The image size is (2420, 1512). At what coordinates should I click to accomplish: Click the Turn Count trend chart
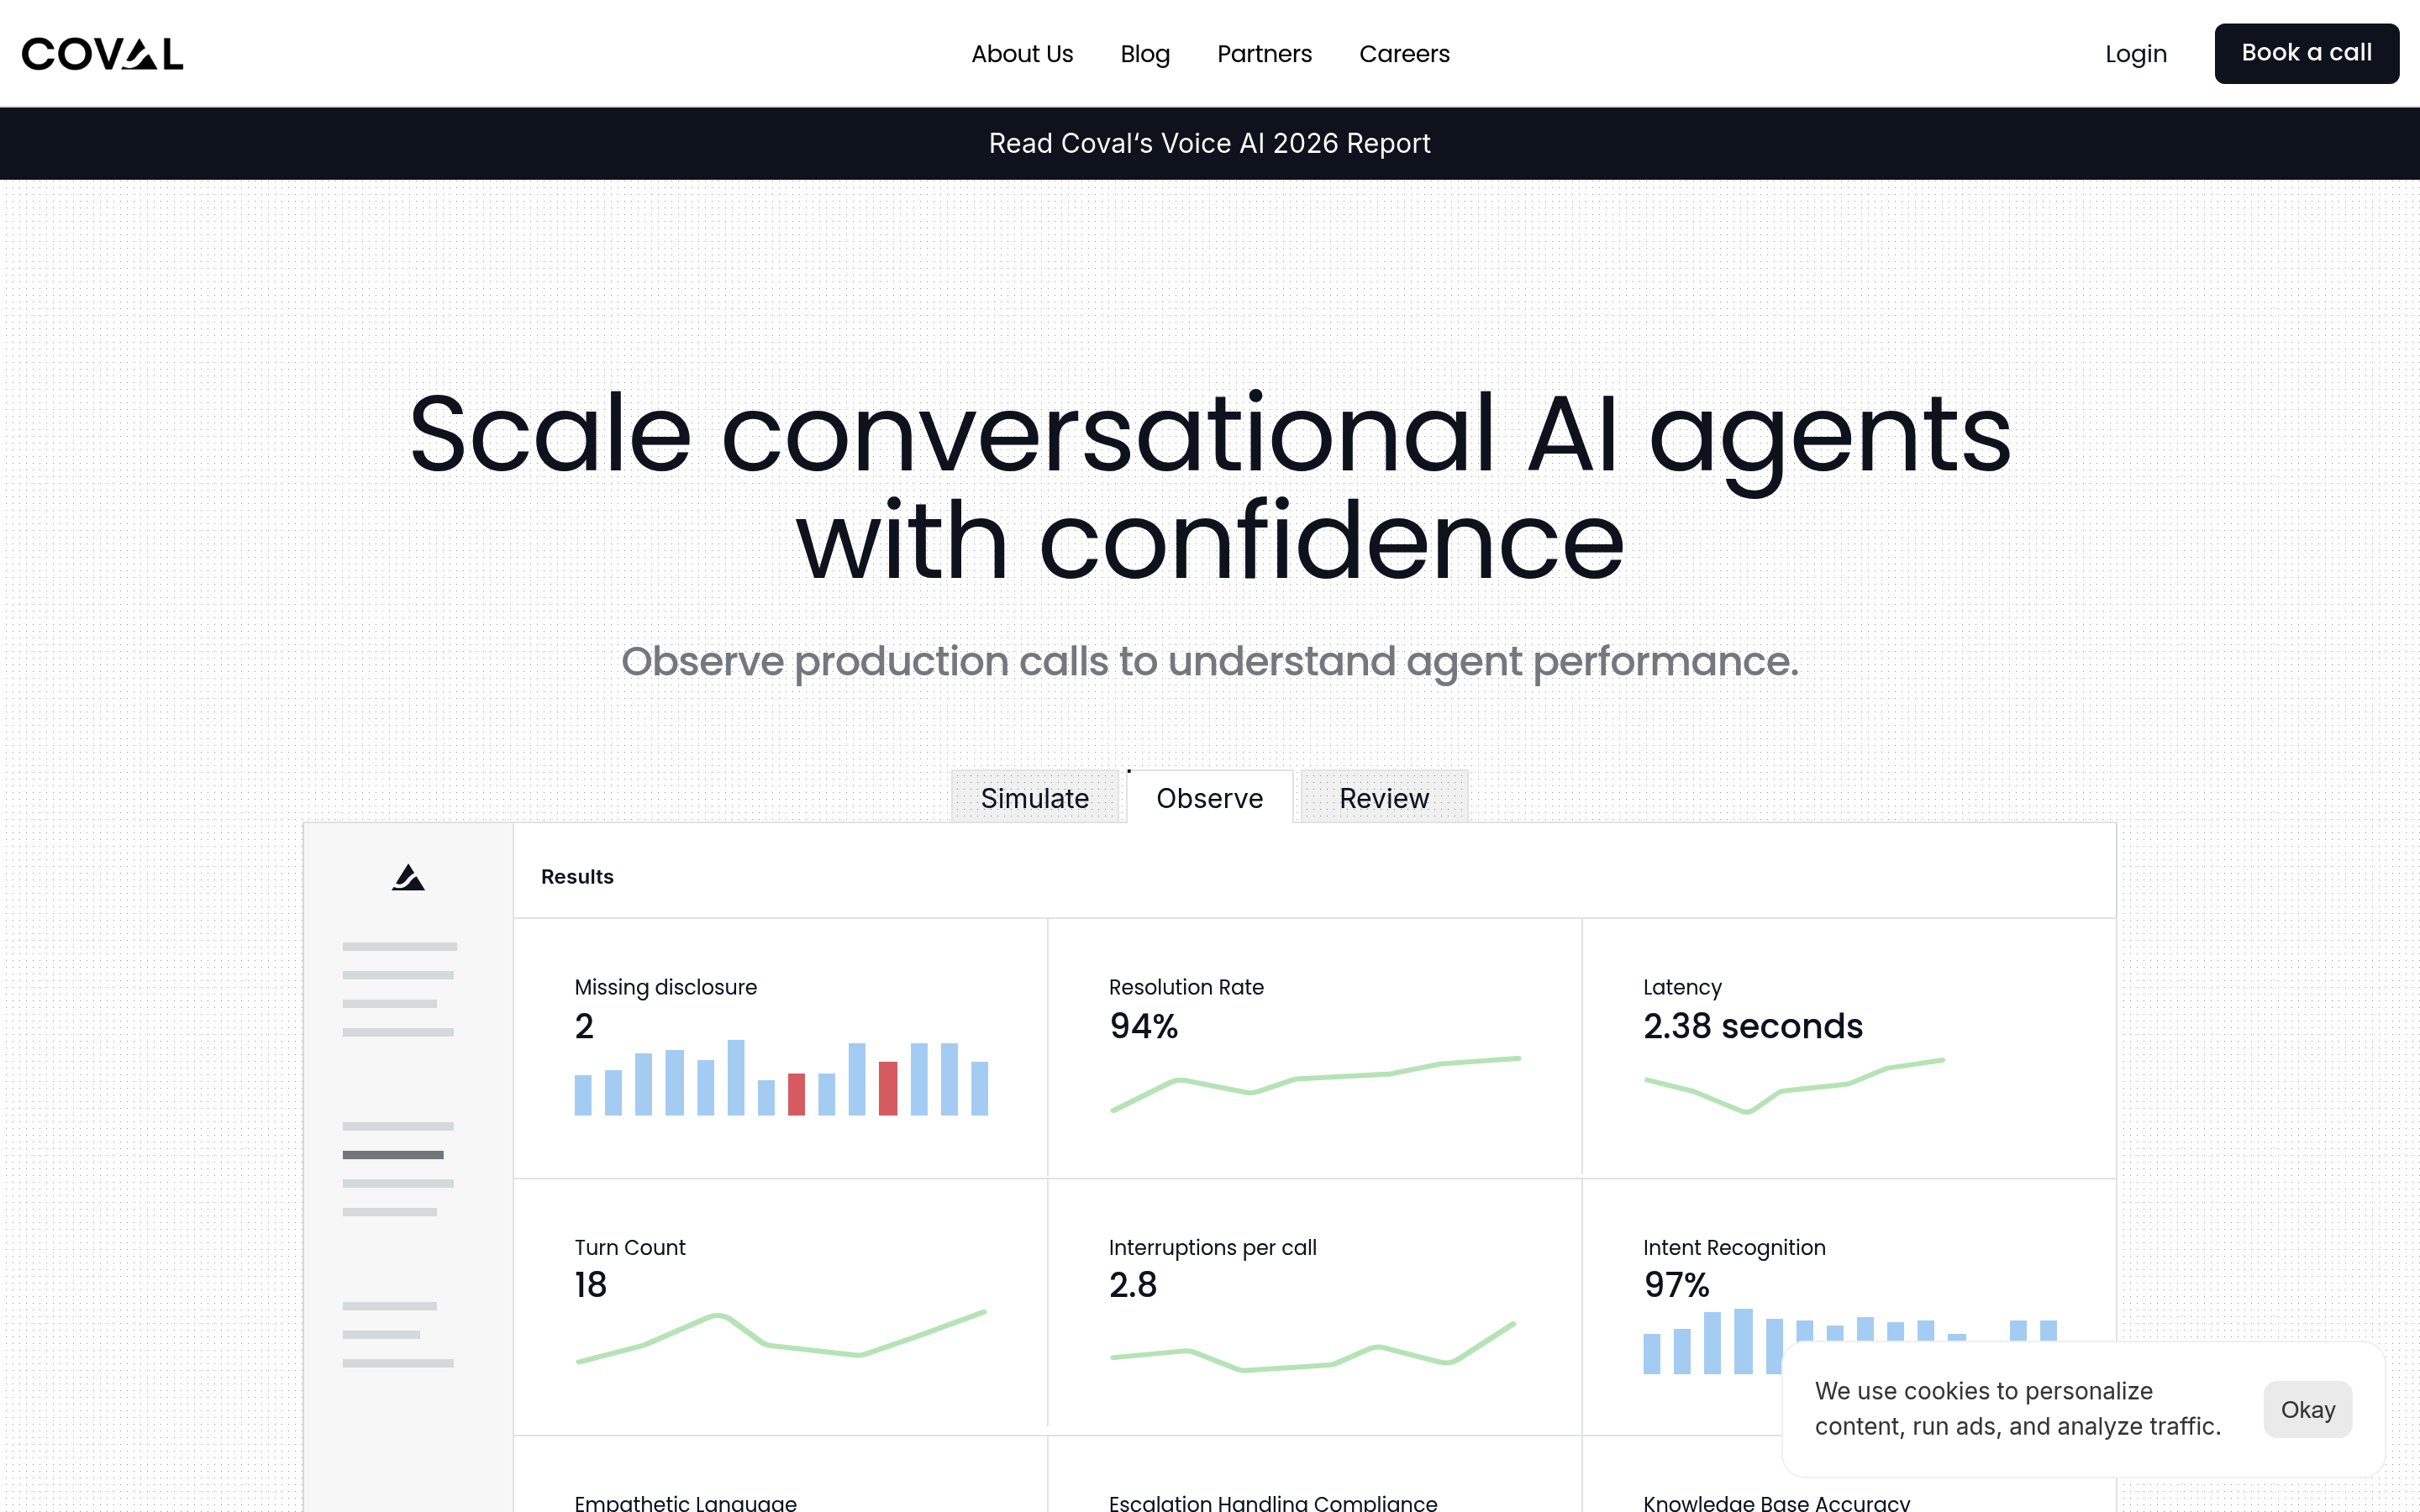pos(781,1337)
